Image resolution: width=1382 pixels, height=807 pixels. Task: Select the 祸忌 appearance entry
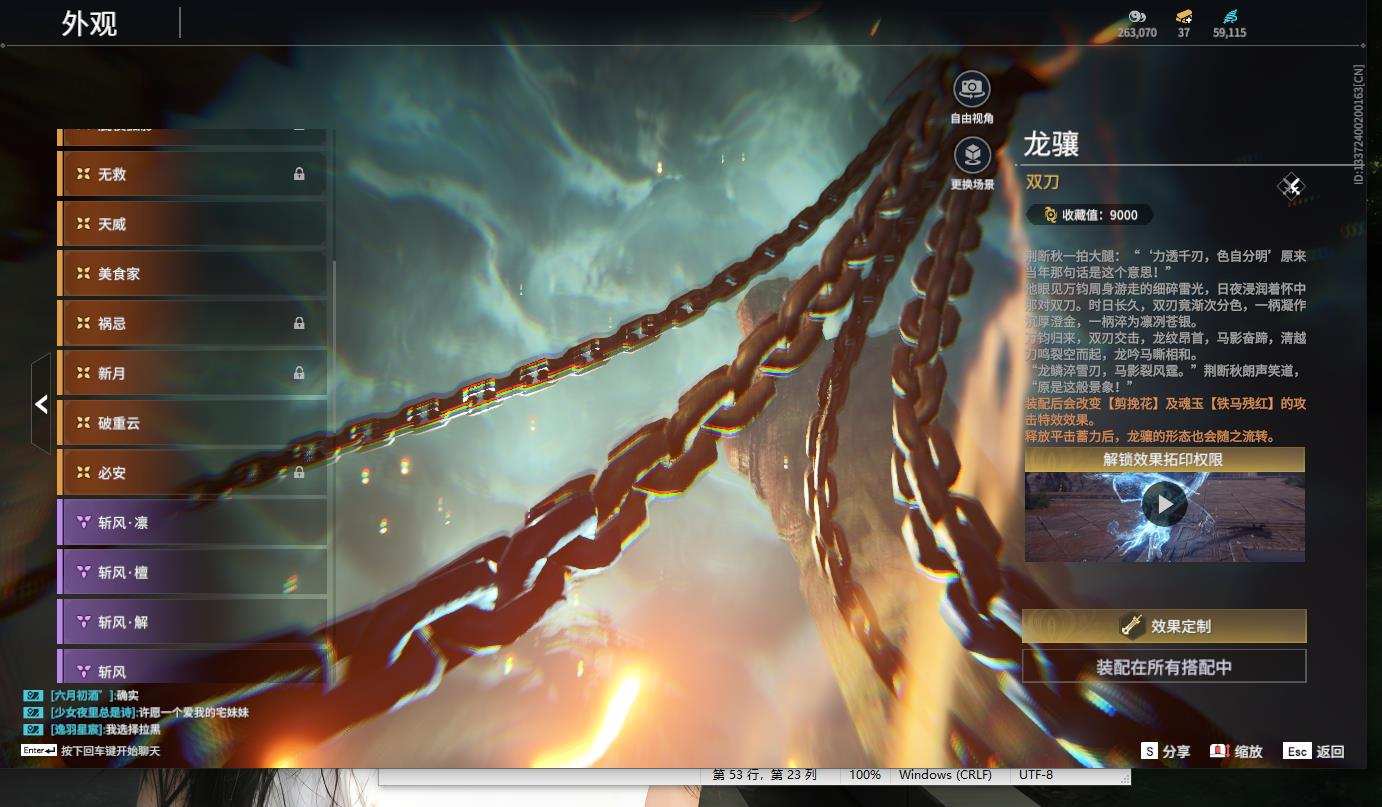click(x=192, y=323)
